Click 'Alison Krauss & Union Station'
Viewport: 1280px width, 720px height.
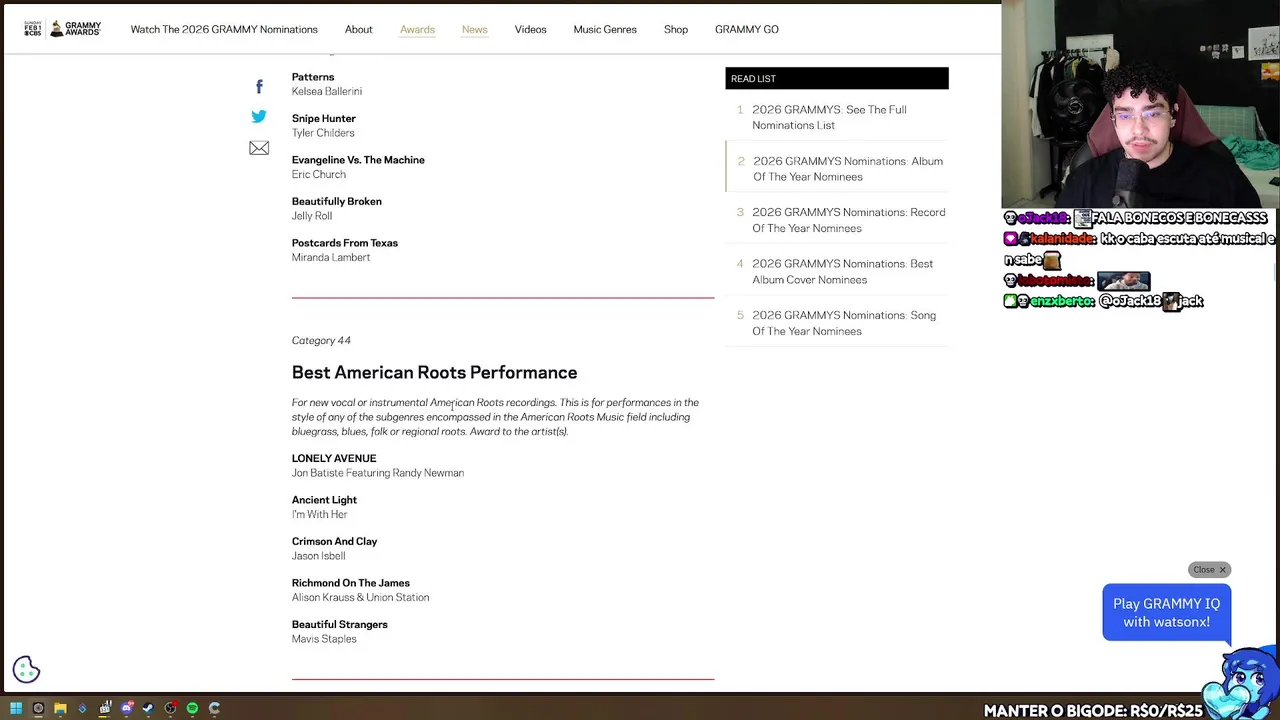(360, 597)
